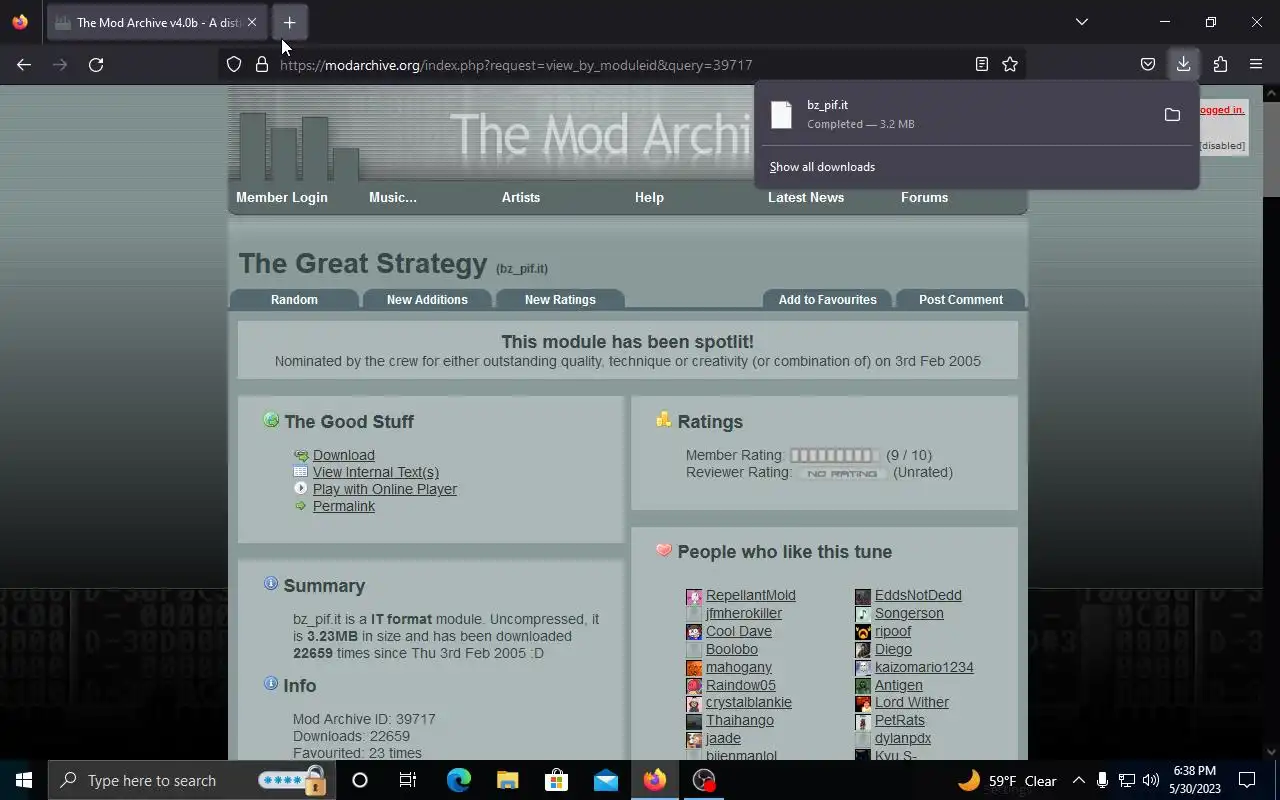Click the mahogany user avatar thumbnail

pos(694,668)
